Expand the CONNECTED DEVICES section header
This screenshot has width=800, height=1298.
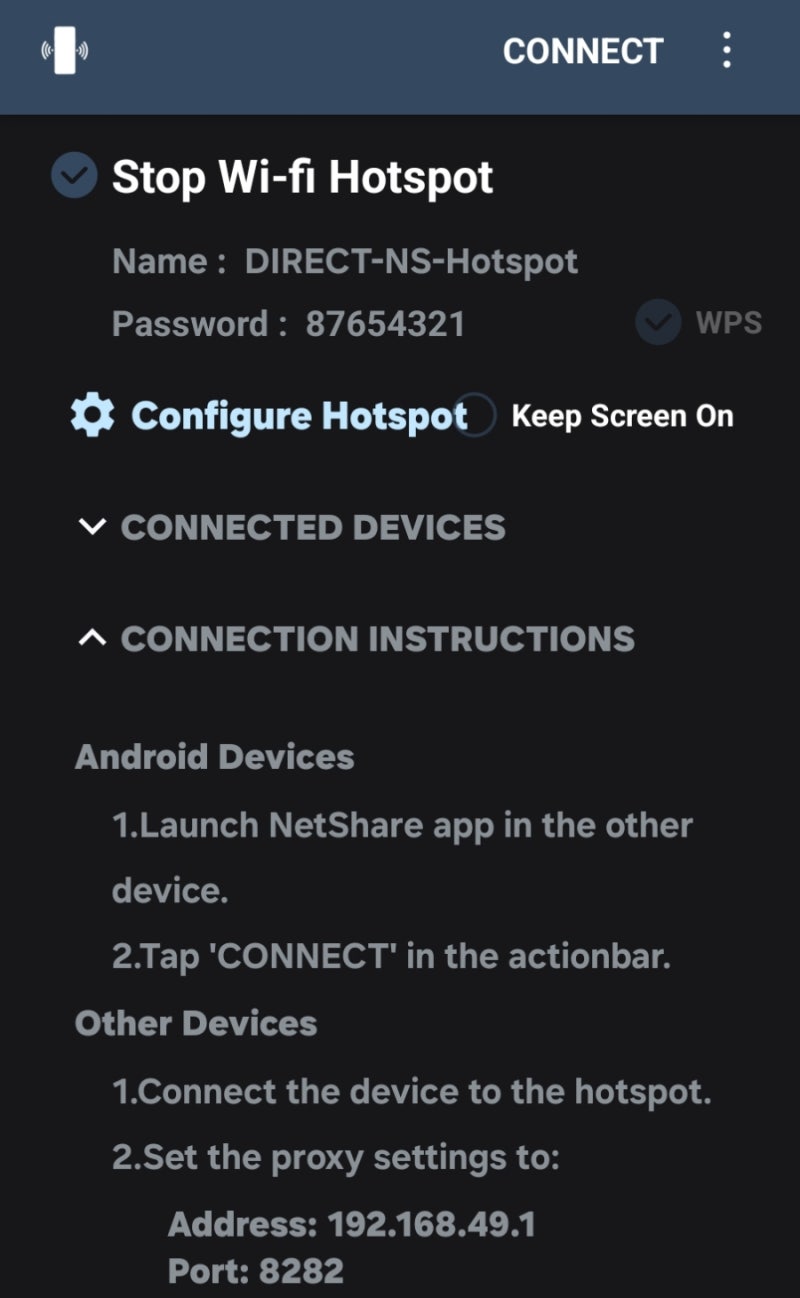point(313,527)
